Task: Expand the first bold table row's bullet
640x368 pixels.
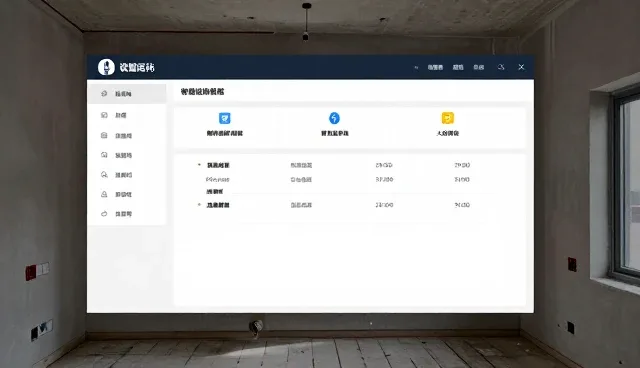Action: tap(199, 165)
